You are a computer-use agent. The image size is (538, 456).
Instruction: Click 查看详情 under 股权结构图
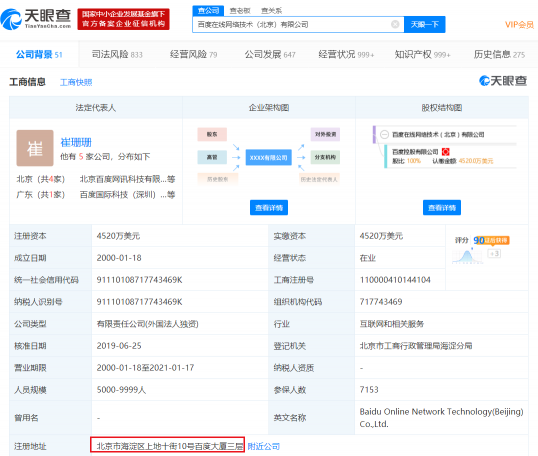[x=442, y=208]
